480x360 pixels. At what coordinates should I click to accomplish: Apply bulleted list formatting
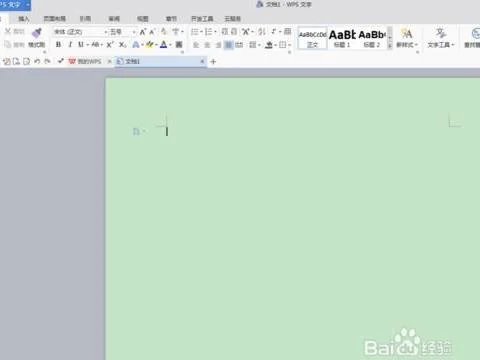194,32
